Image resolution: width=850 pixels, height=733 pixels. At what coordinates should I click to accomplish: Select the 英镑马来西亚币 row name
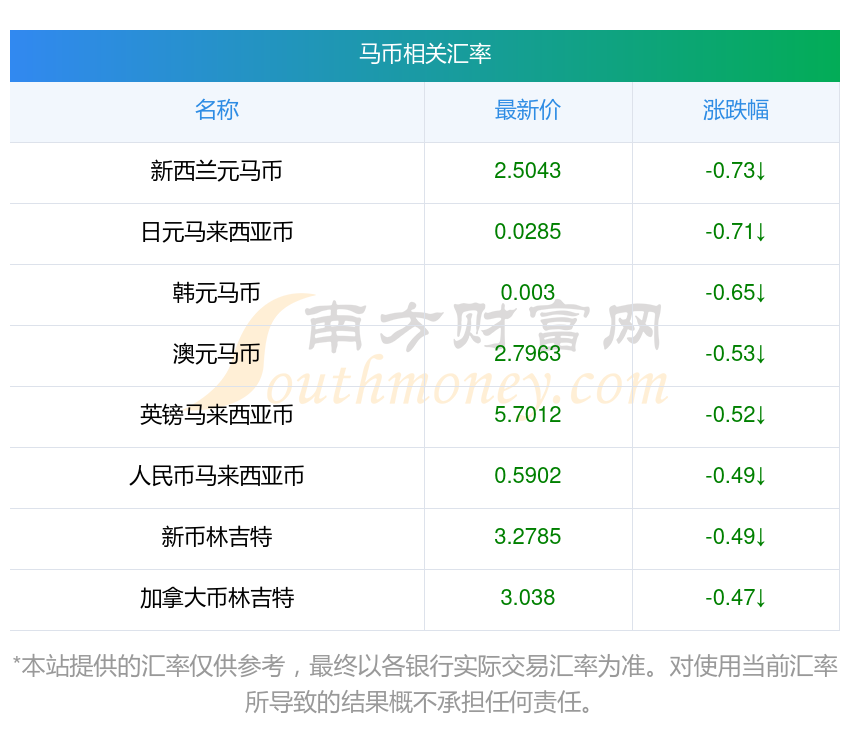pos(217,415)
